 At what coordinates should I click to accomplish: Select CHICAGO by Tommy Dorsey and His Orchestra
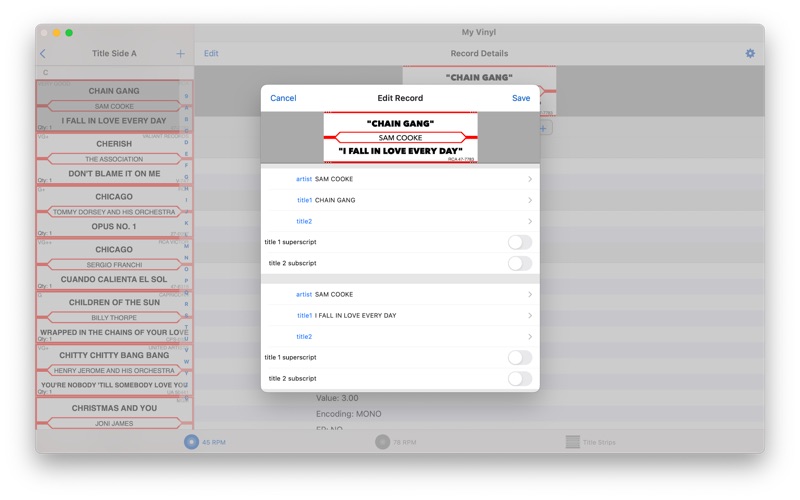click(114, 211)
